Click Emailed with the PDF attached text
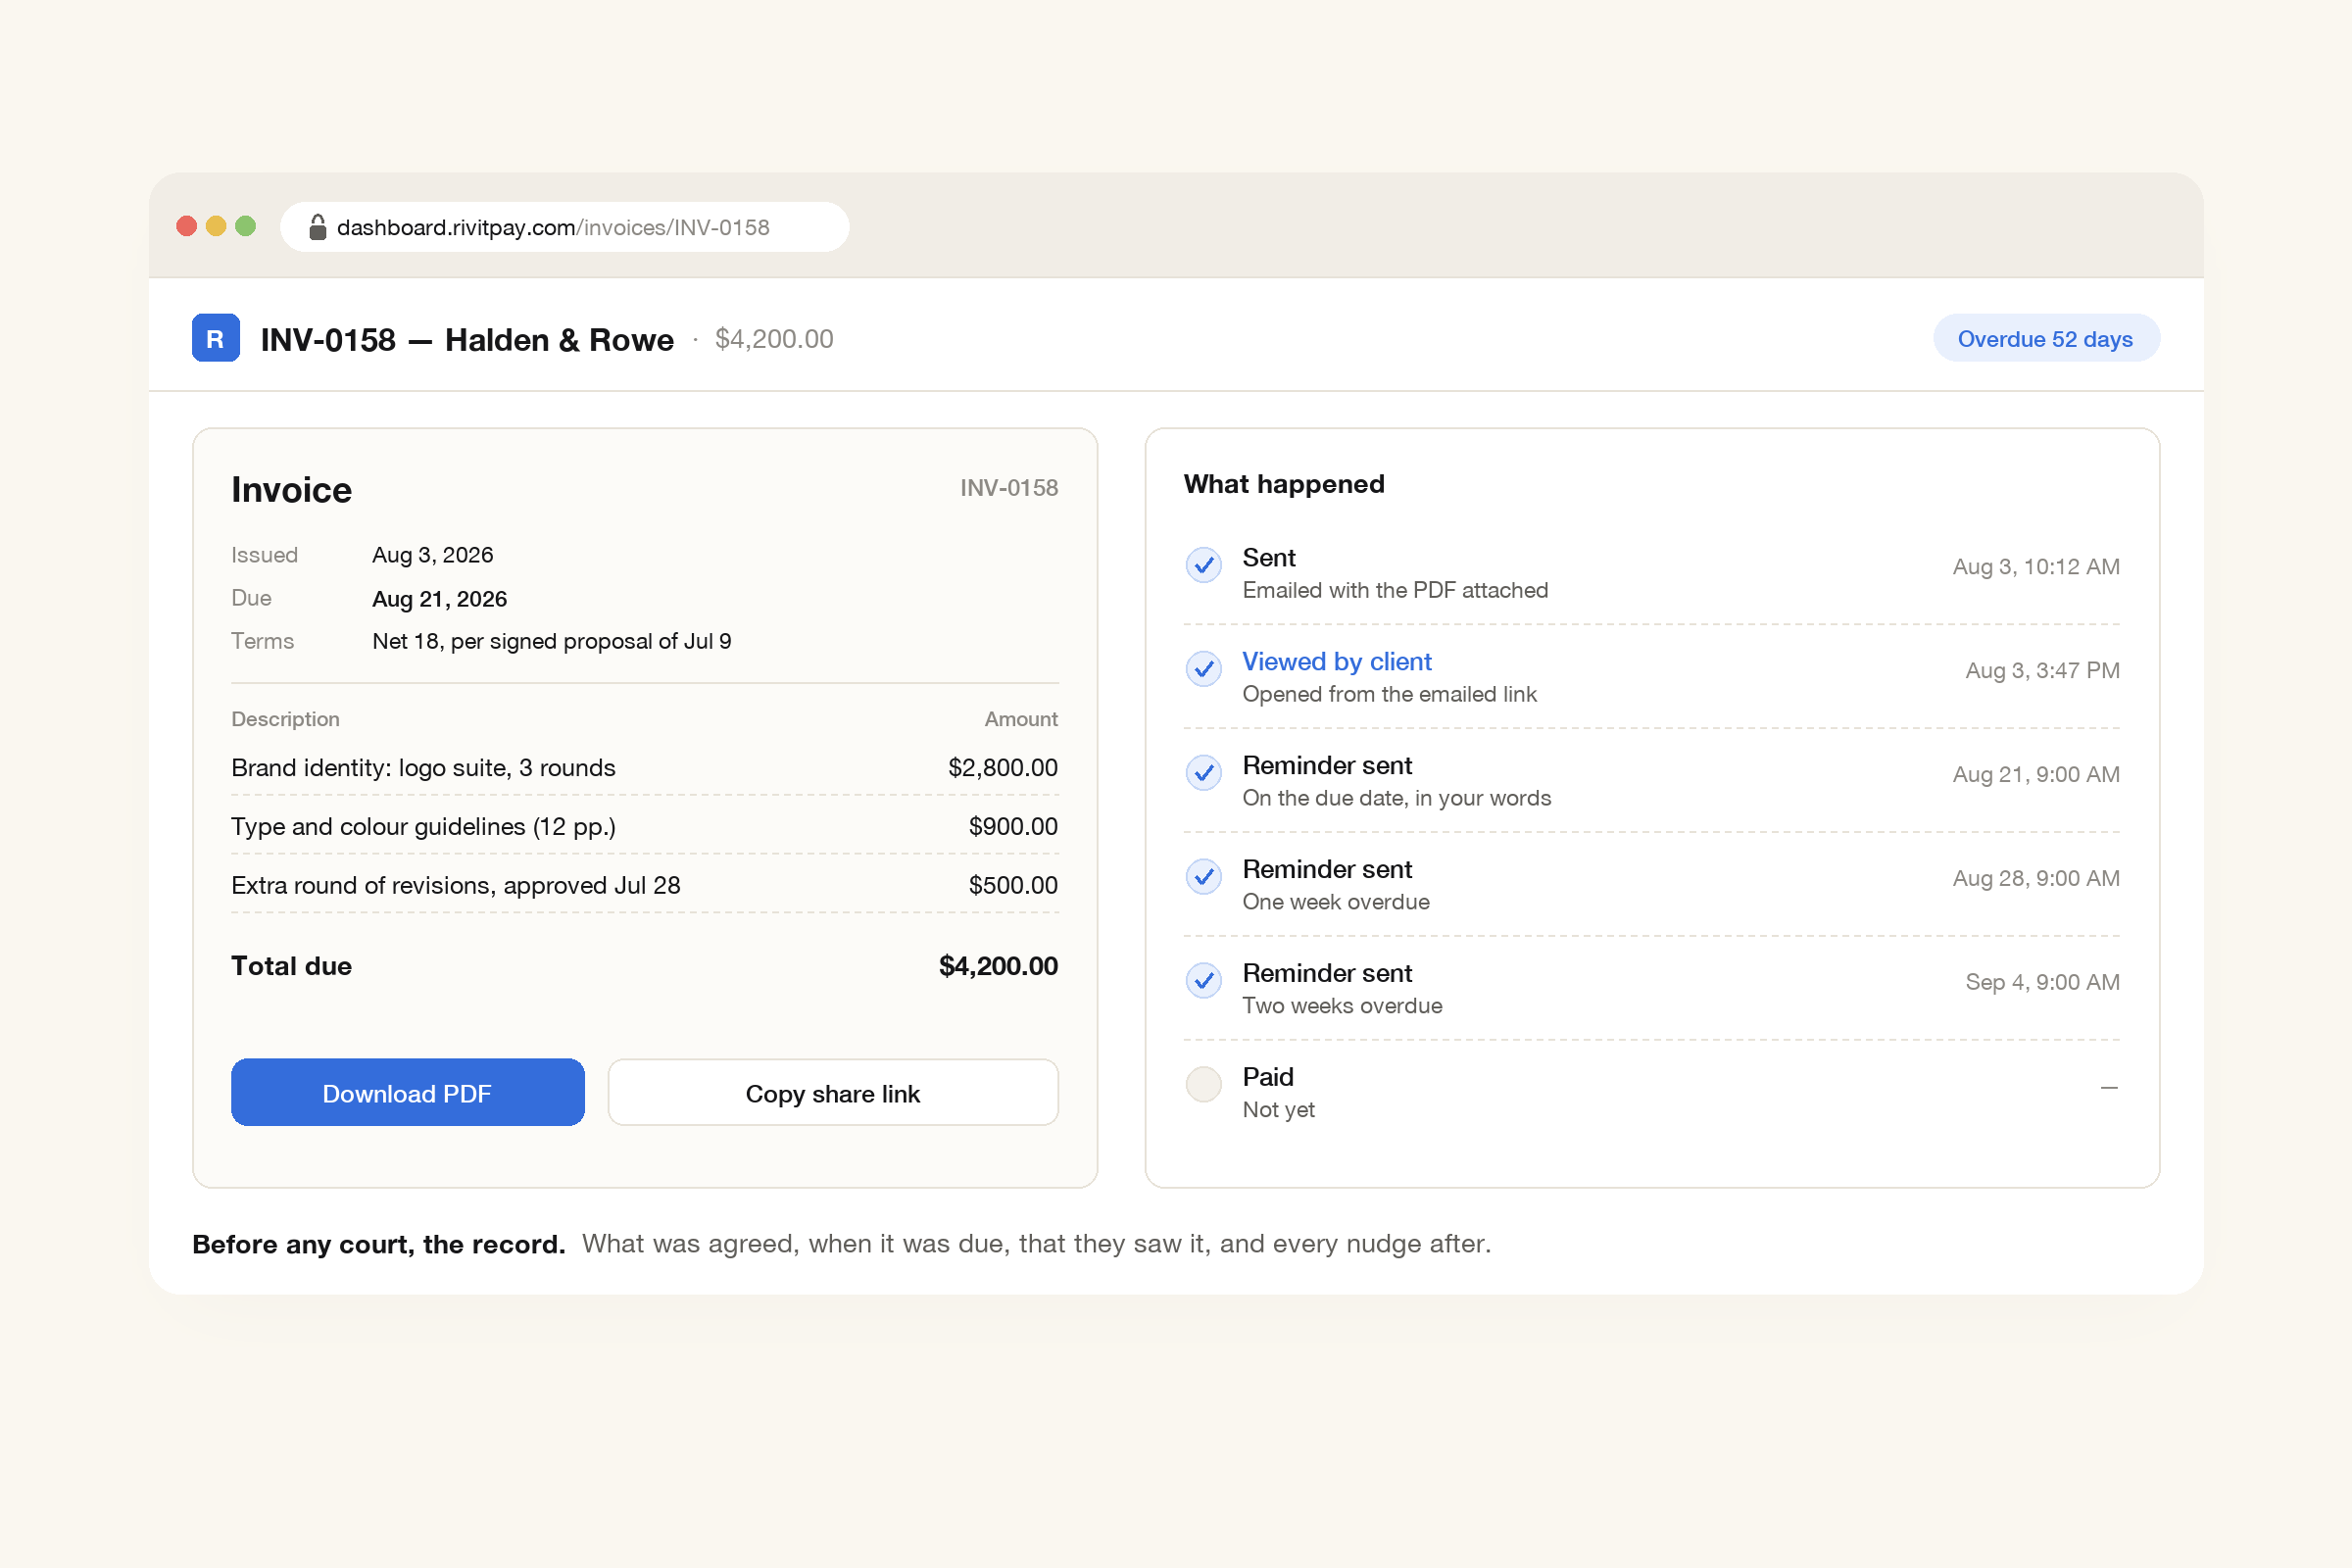Image resolution: width=2352 pixels, height=1568 pixels. [1395, 591]
